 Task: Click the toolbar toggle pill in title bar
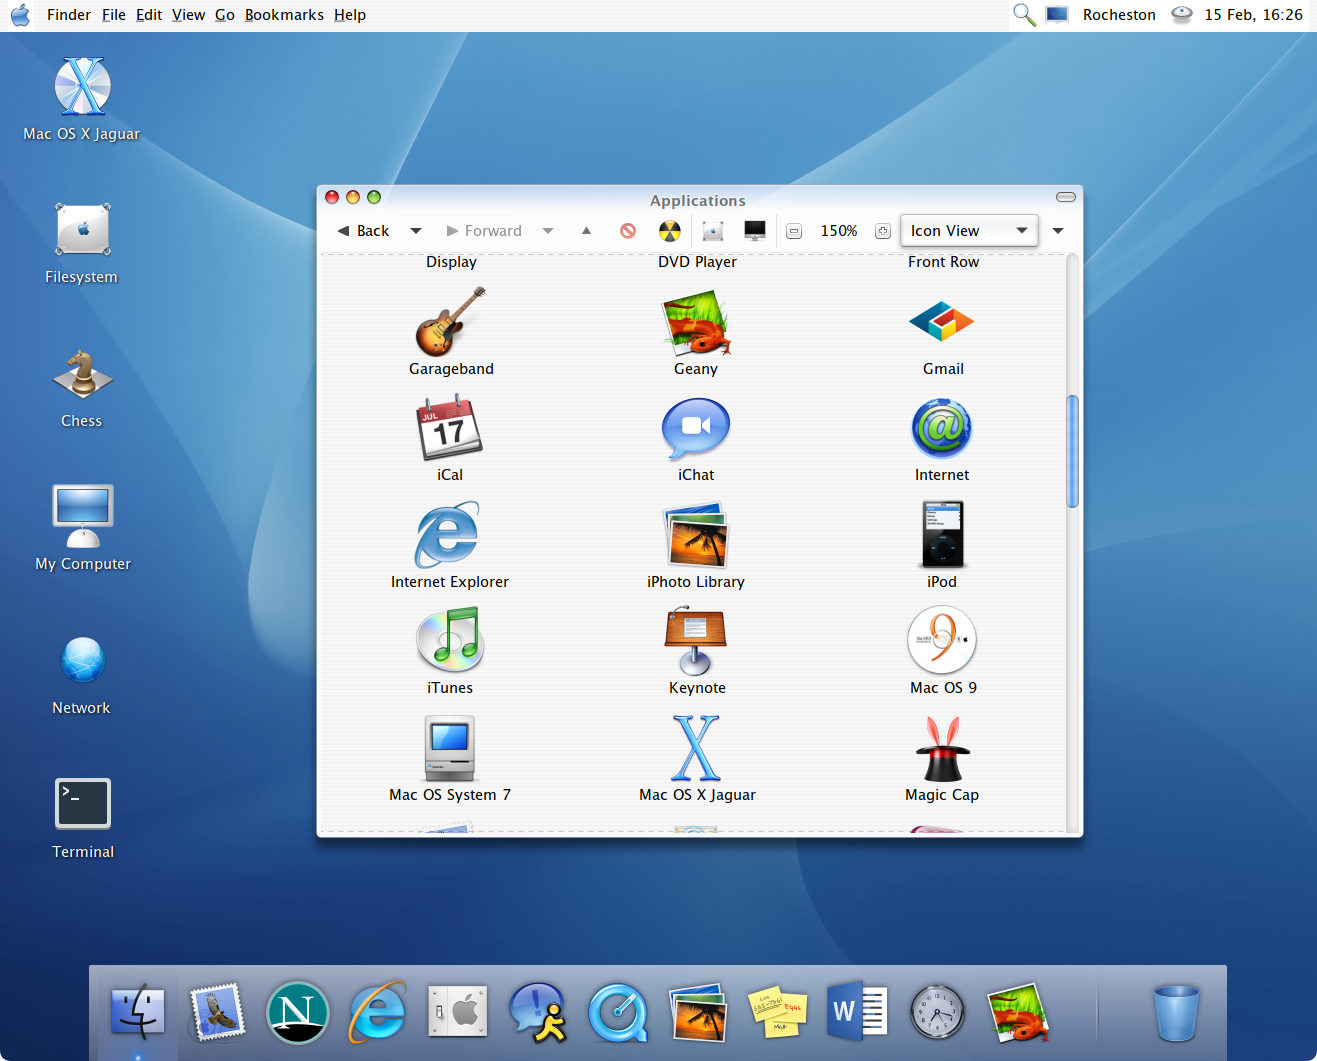click(x=1066, y=197)
